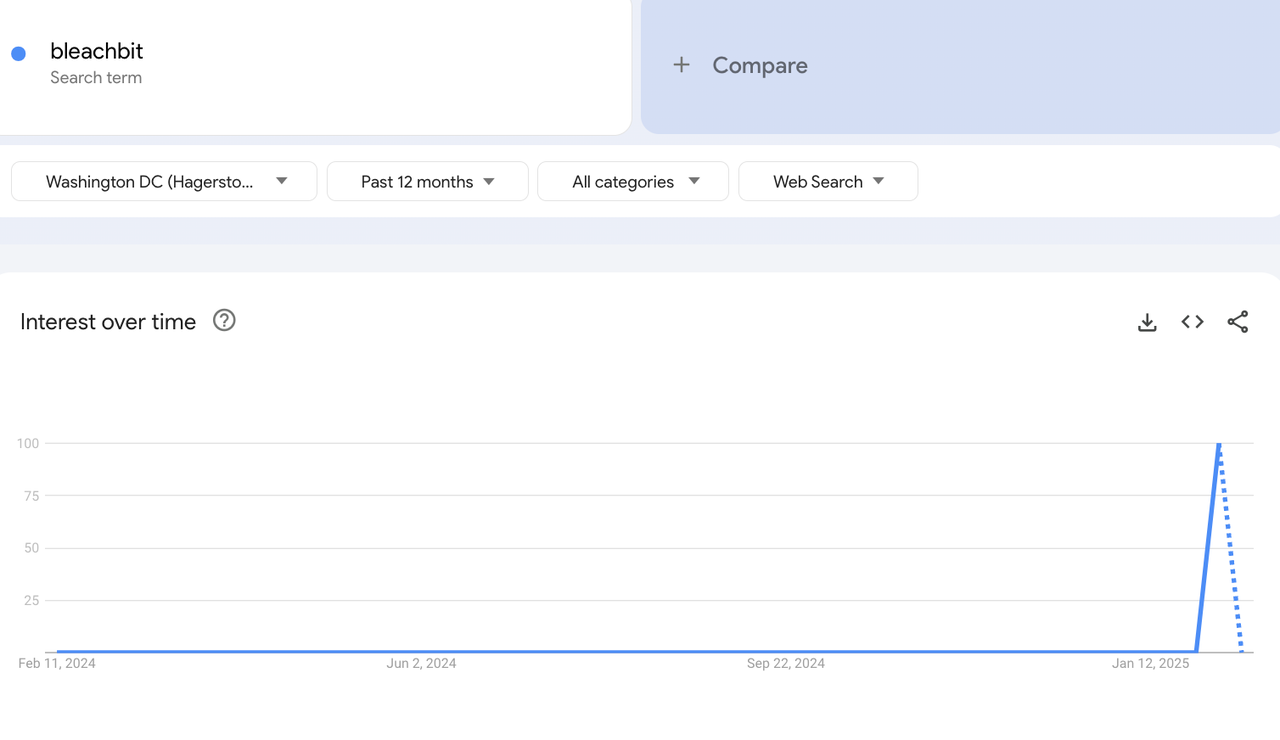
Task: Click the Jan 12, 2025 axis label
Action: (x=1151, y=663)
